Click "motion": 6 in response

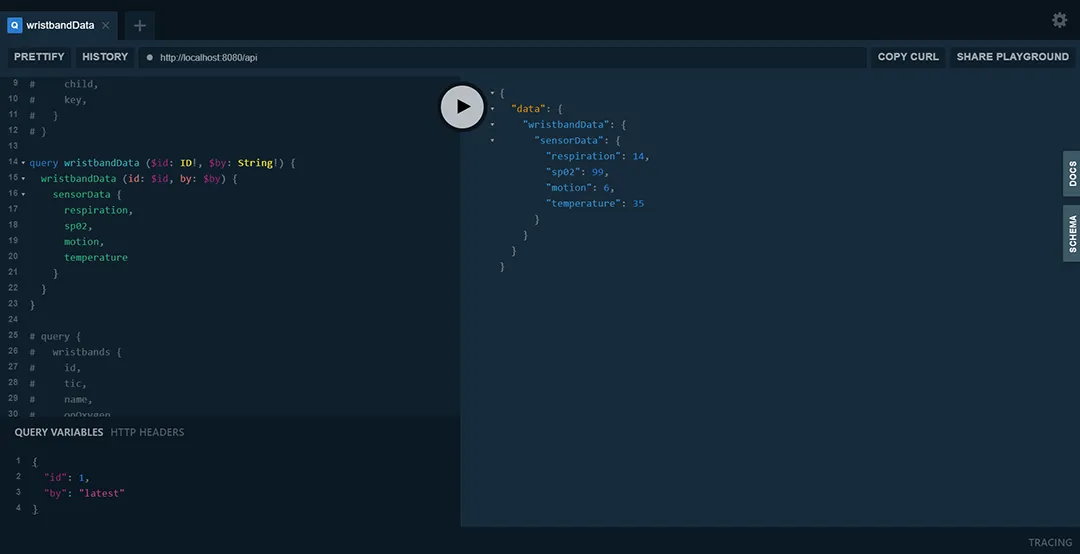pyautogui.click(x=580, y=188)
